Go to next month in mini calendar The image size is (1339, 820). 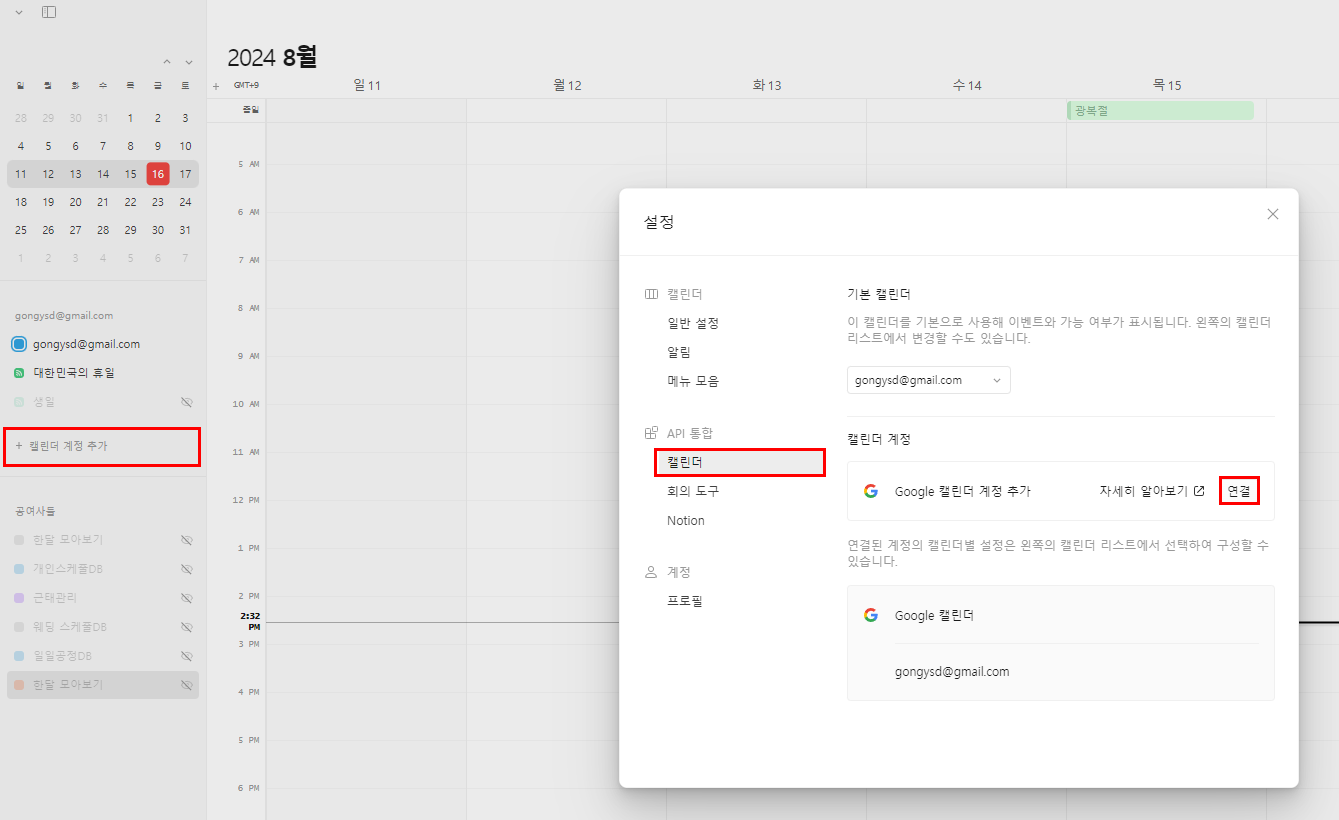[x=189, y=62]
